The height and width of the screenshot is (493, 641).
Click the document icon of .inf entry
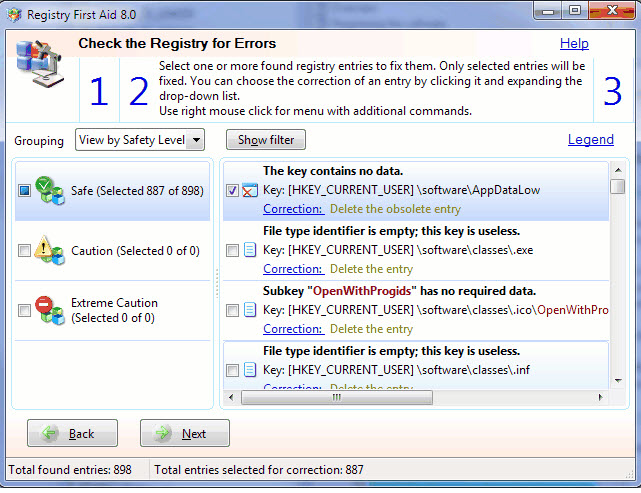[x=250, y=370]
